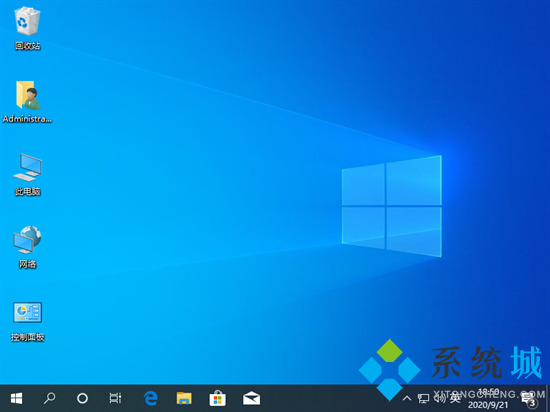Select the This PC (此电脑) desktop icon
The image size is (550, 412).
[27, 174]
